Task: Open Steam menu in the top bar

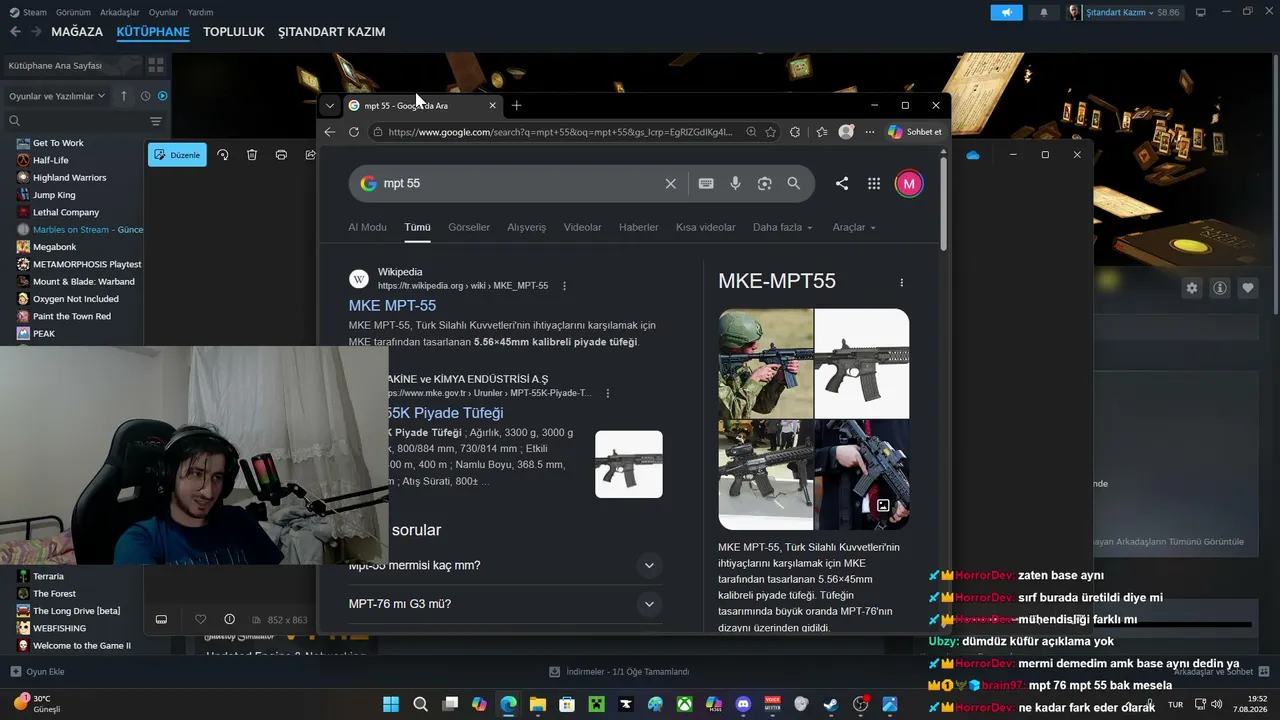Action: (28, 12)
